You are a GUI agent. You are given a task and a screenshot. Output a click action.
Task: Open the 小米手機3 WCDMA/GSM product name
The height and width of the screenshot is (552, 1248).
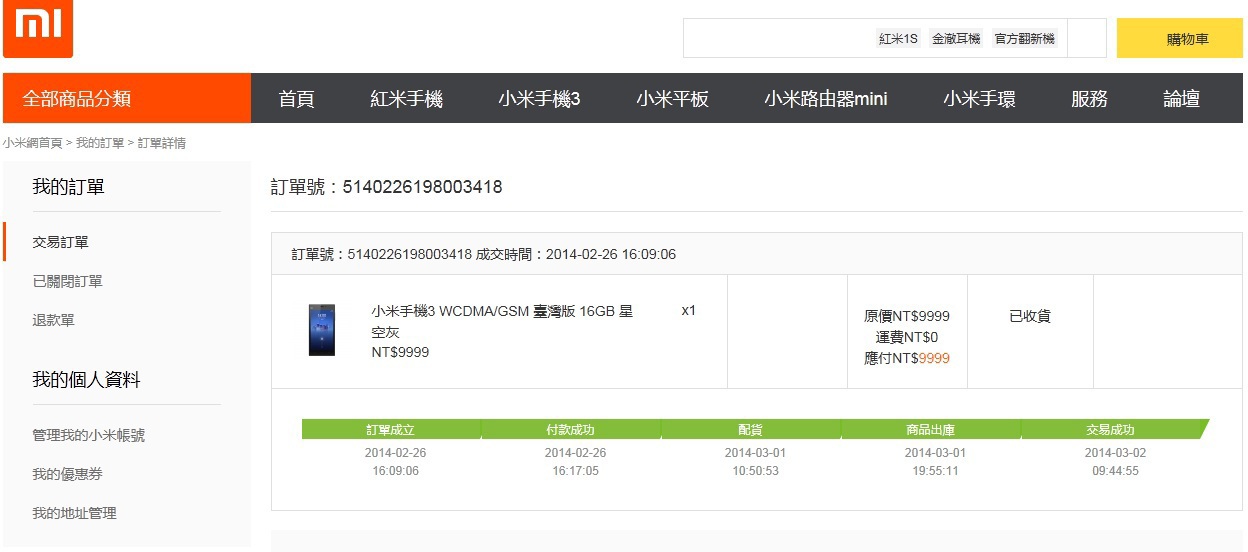tap(502, 321)
